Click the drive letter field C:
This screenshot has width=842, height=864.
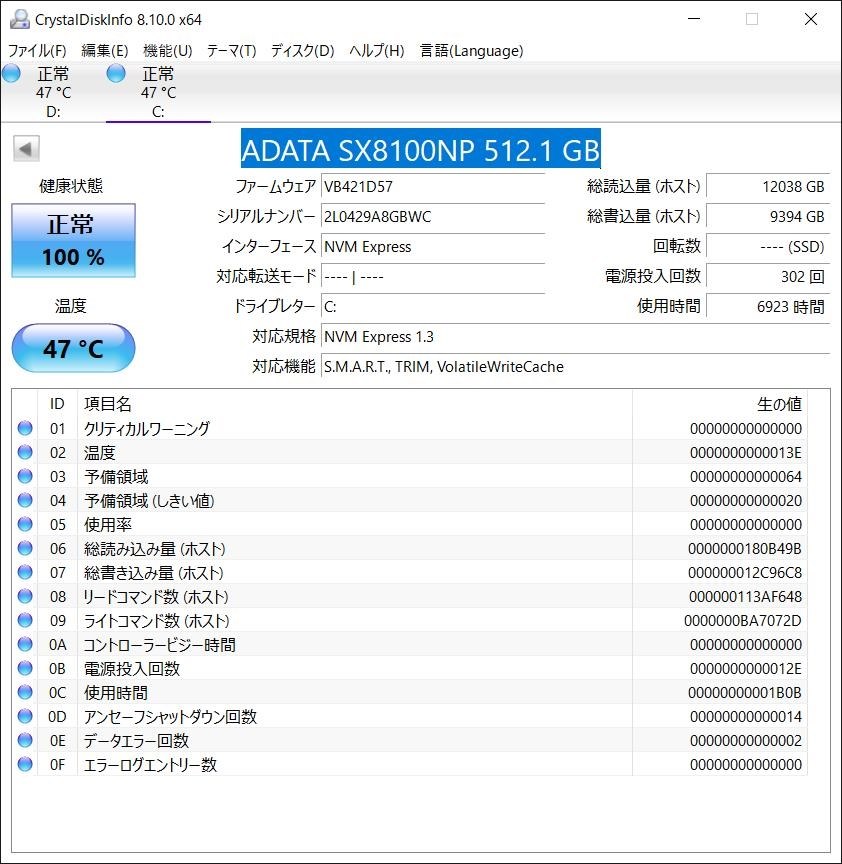[433, 306]
